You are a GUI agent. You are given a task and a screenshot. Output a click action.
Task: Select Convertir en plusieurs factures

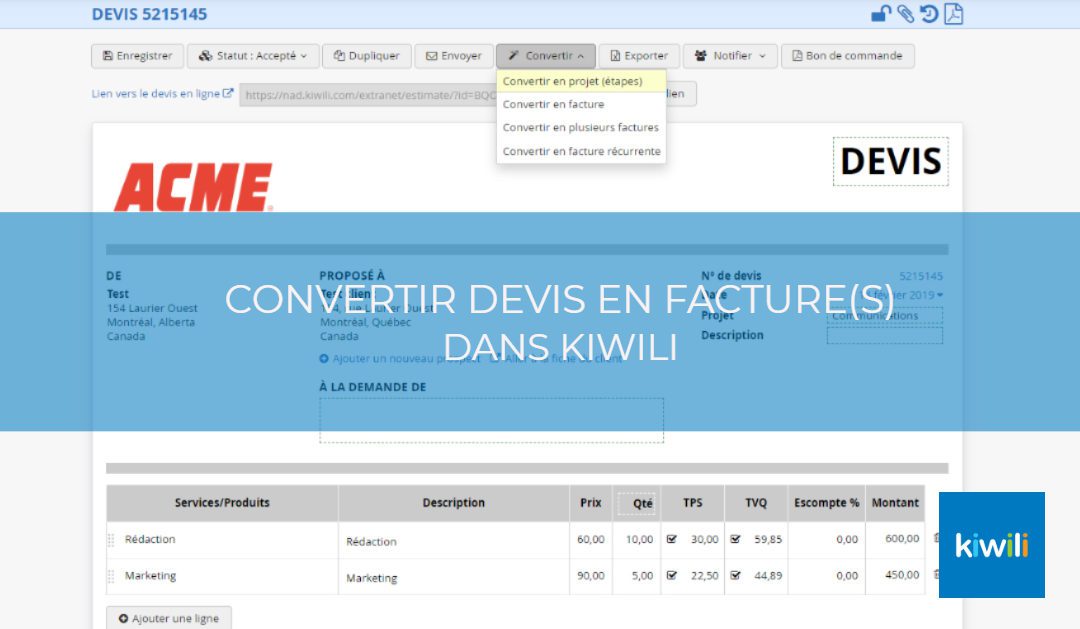pyautogui.click(x=581, y=127)
